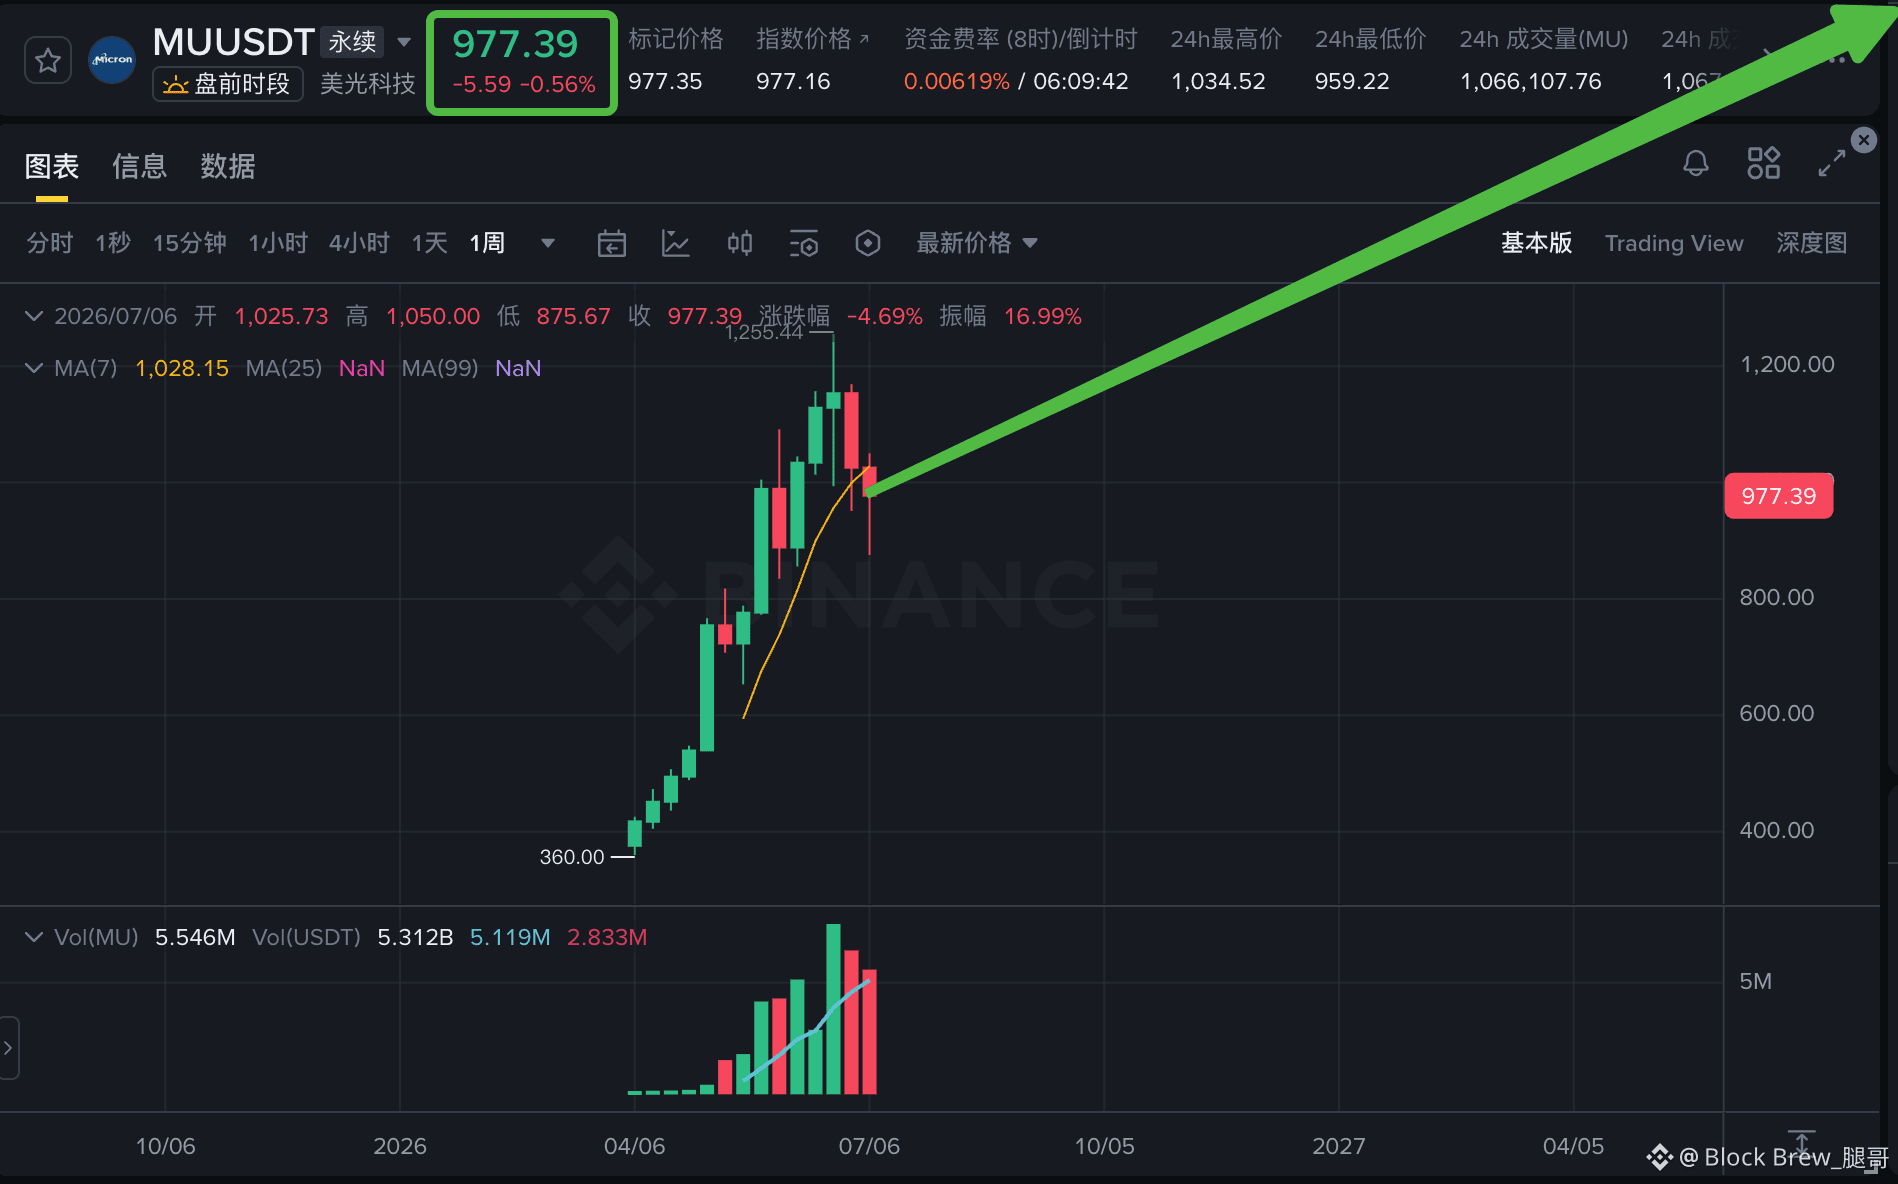Click the funding rate 0.00619%
Viewport: 1898px width, 1184px height.
(957, 81)
